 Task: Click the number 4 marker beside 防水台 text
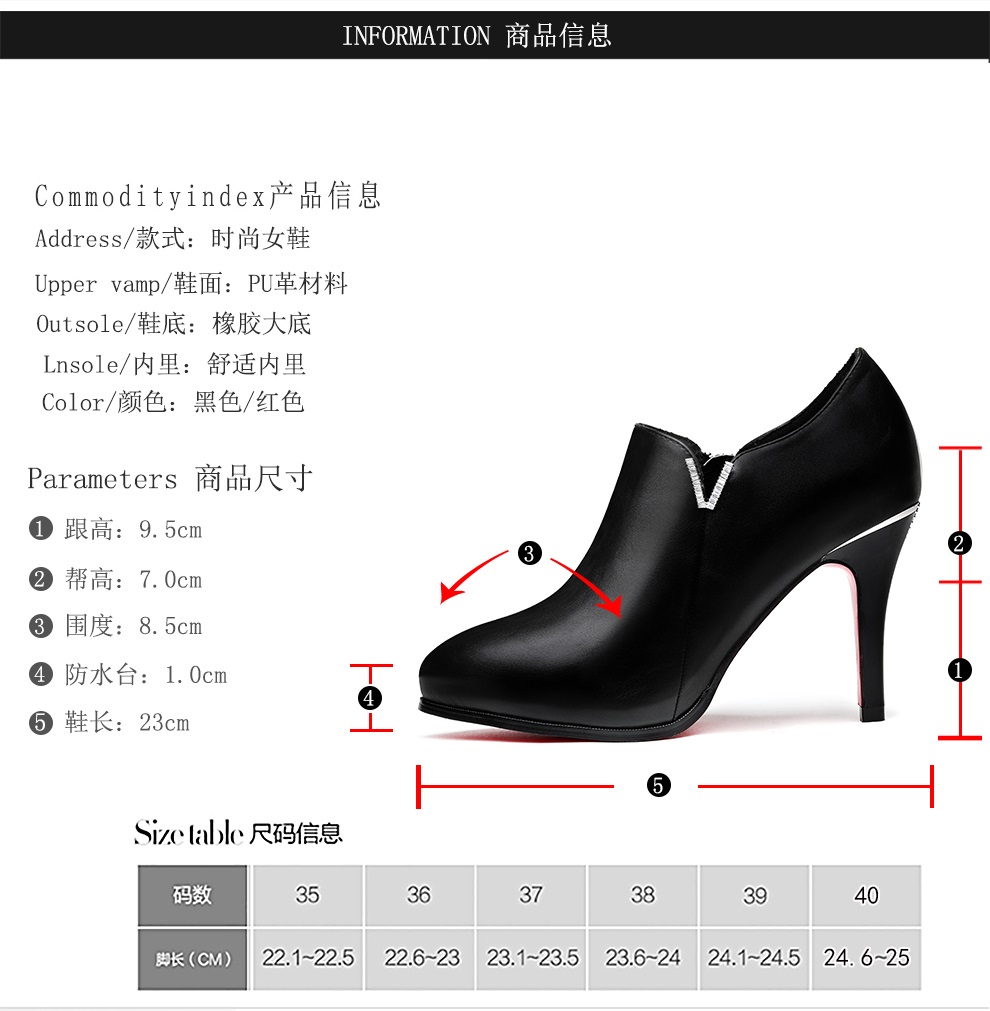(x=40, y=674)
